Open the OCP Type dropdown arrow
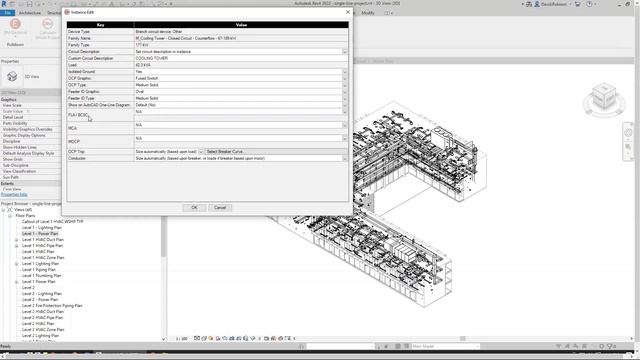The image size is (640, 360). [345, 85]
